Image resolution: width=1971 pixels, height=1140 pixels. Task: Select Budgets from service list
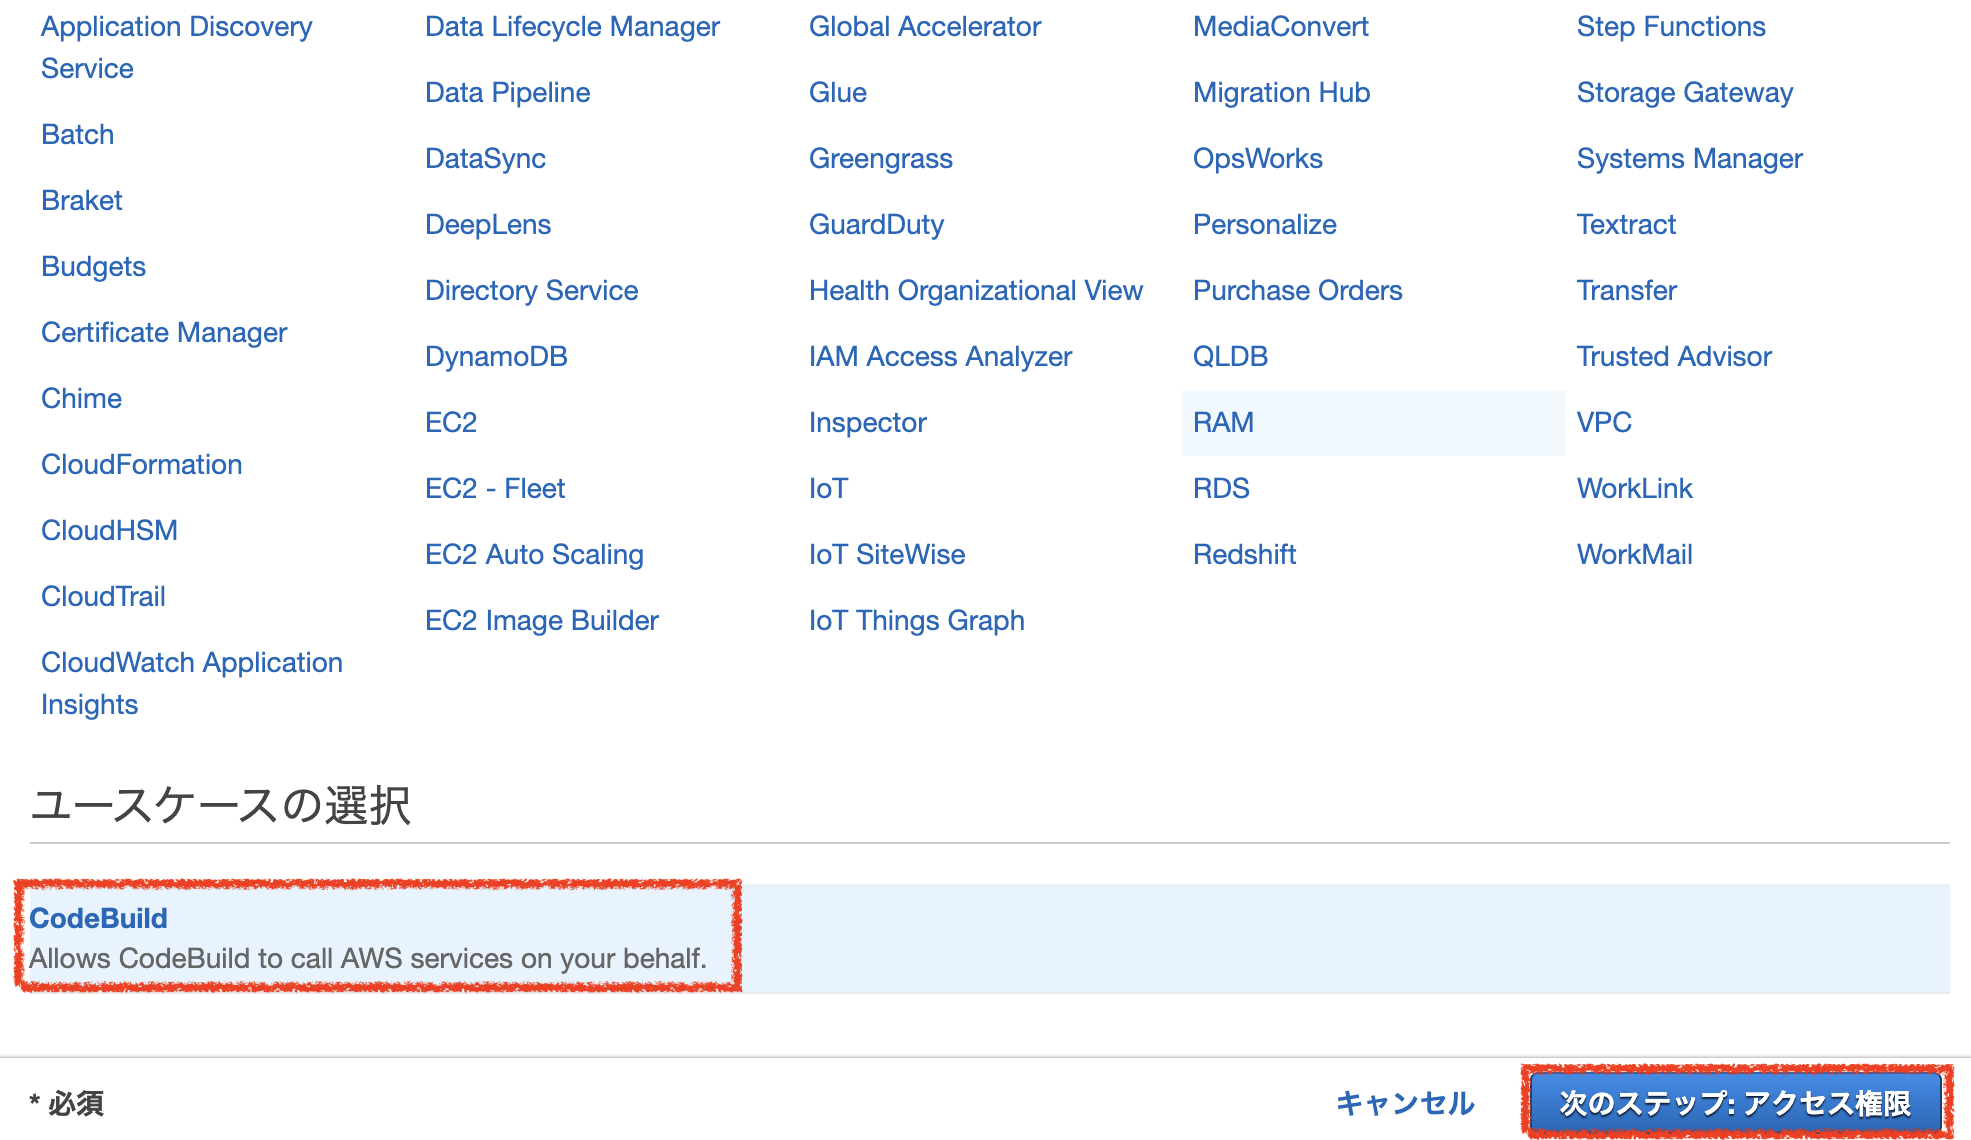coord(94,266)
